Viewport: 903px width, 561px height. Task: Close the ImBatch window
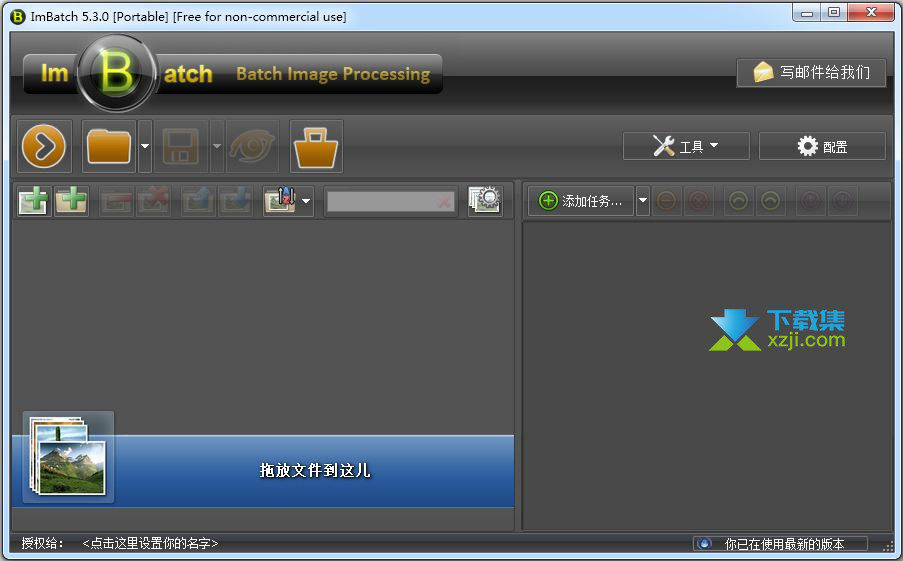(x=871, y=13)
